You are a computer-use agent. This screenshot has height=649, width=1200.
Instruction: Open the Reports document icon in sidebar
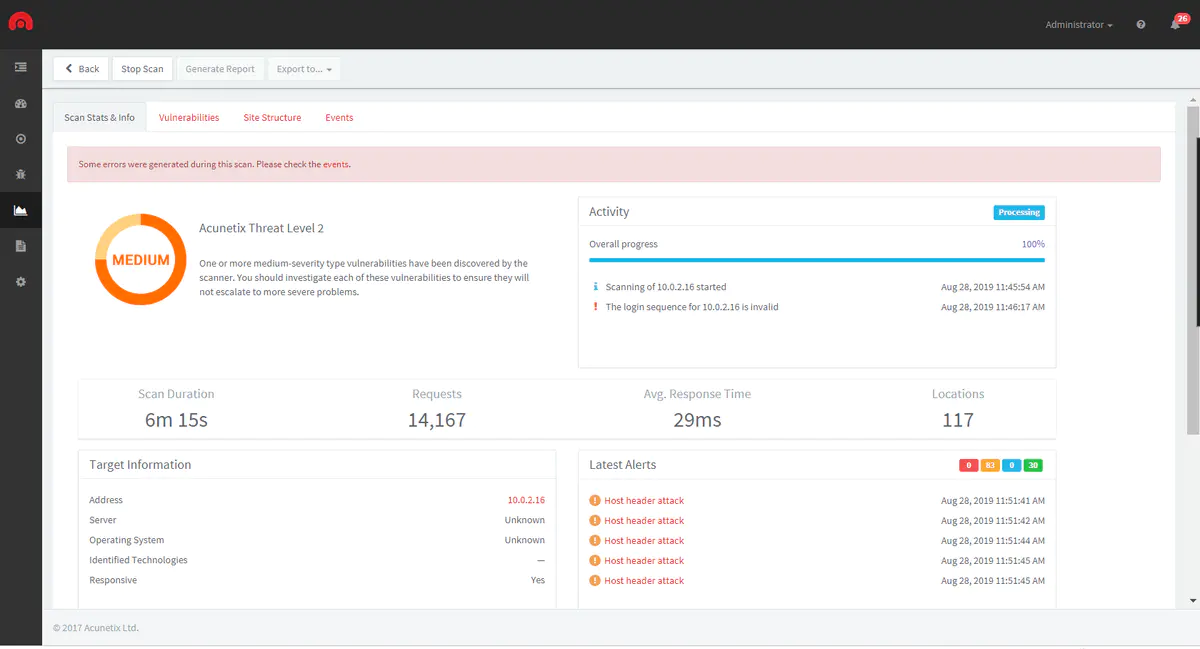pyautogui.click(x=21, y=246)
